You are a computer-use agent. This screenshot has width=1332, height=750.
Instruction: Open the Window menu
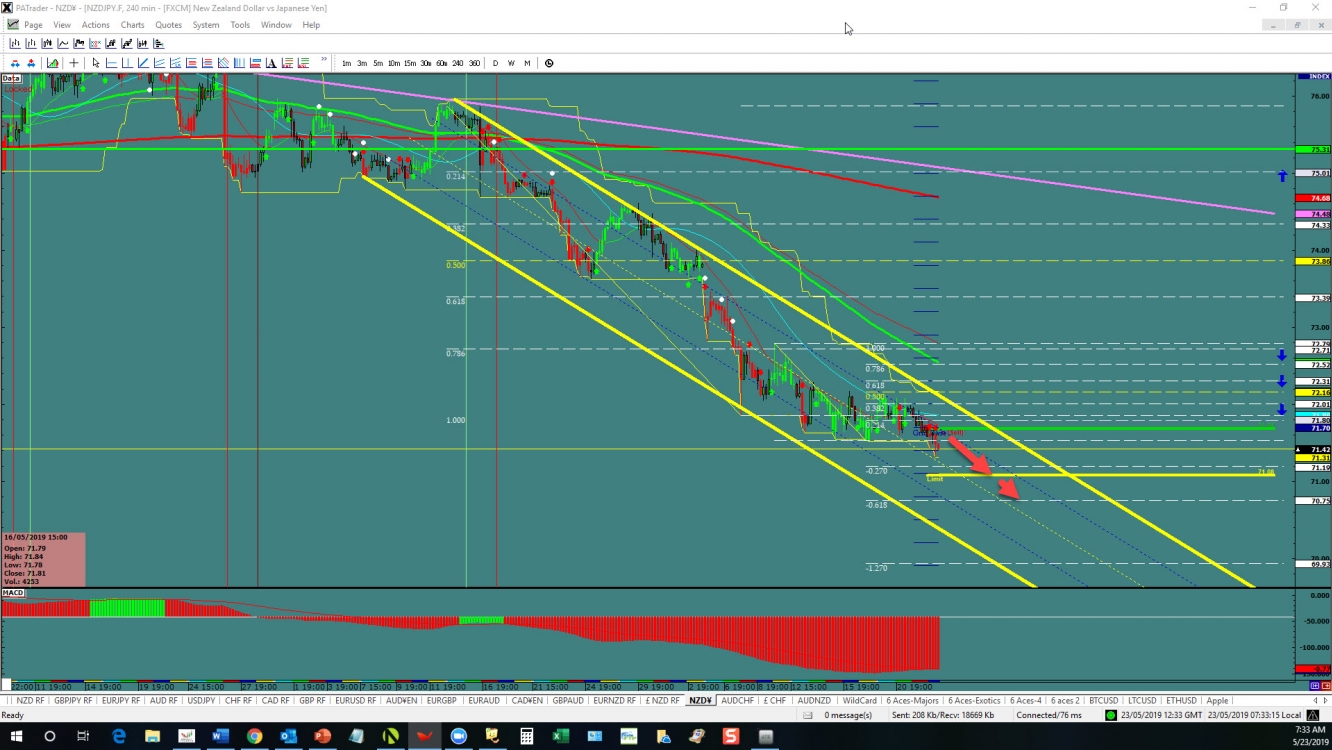point(276,25)
